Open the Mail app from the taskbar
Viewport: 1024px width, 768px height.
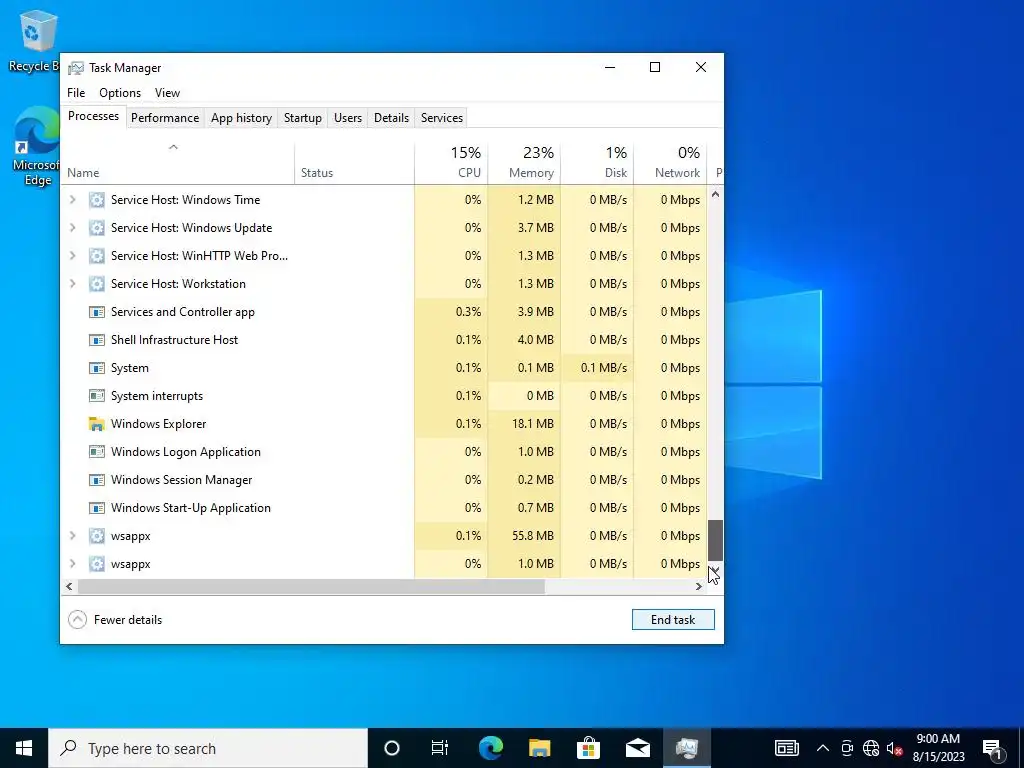[637, 748]
